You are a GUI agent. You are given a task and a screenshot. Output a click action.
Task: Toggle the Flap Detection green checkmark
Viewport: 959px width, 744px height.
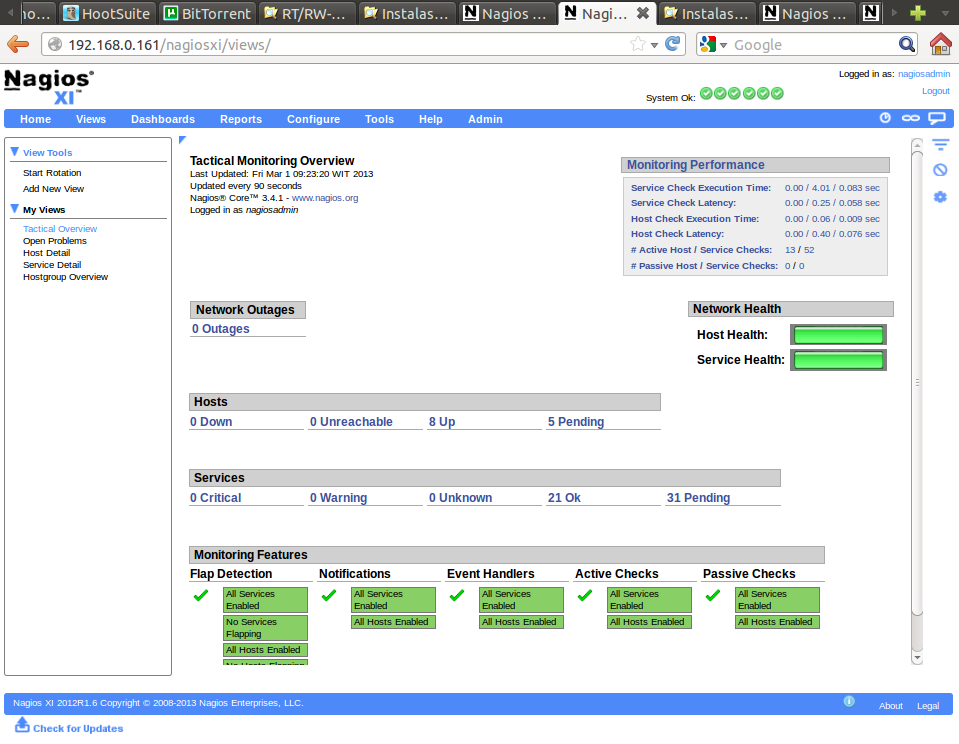click(x=201, y=596)
